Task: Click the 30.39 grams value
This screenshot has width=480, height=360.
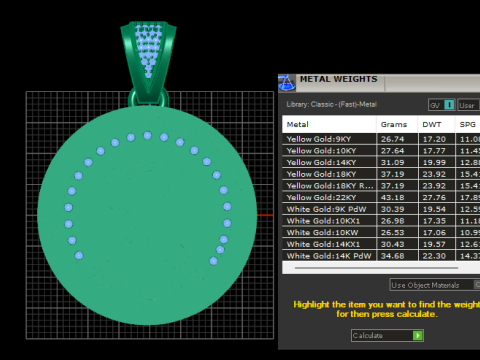Action: (x=392, y=209)
